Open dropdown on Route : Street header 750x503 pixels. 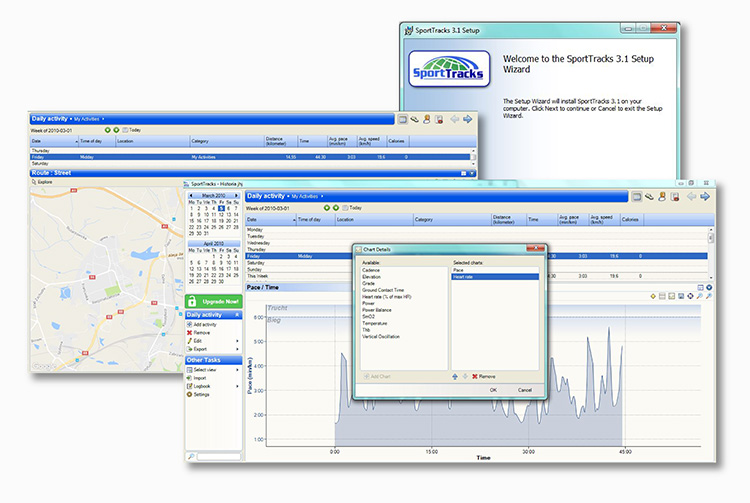(x=472, y=173)
